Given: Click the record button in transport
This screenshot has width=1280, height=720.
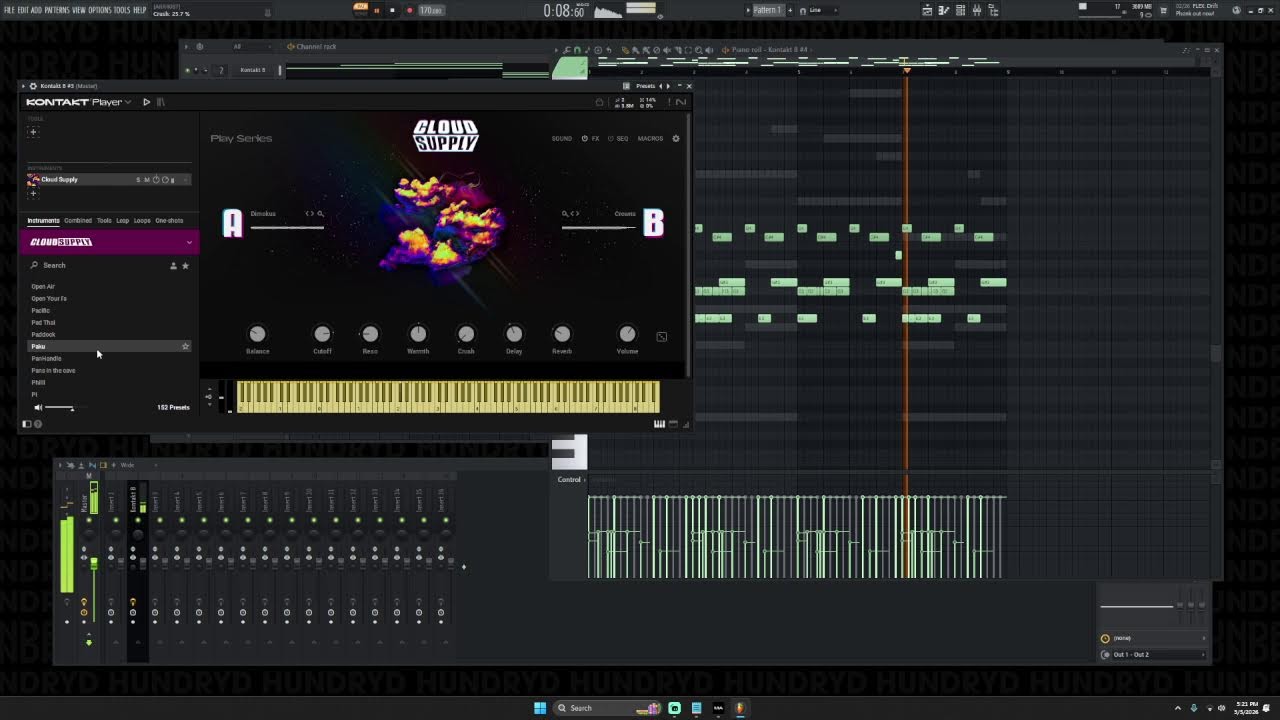Looking at the screenshot, I should [409, 10].
